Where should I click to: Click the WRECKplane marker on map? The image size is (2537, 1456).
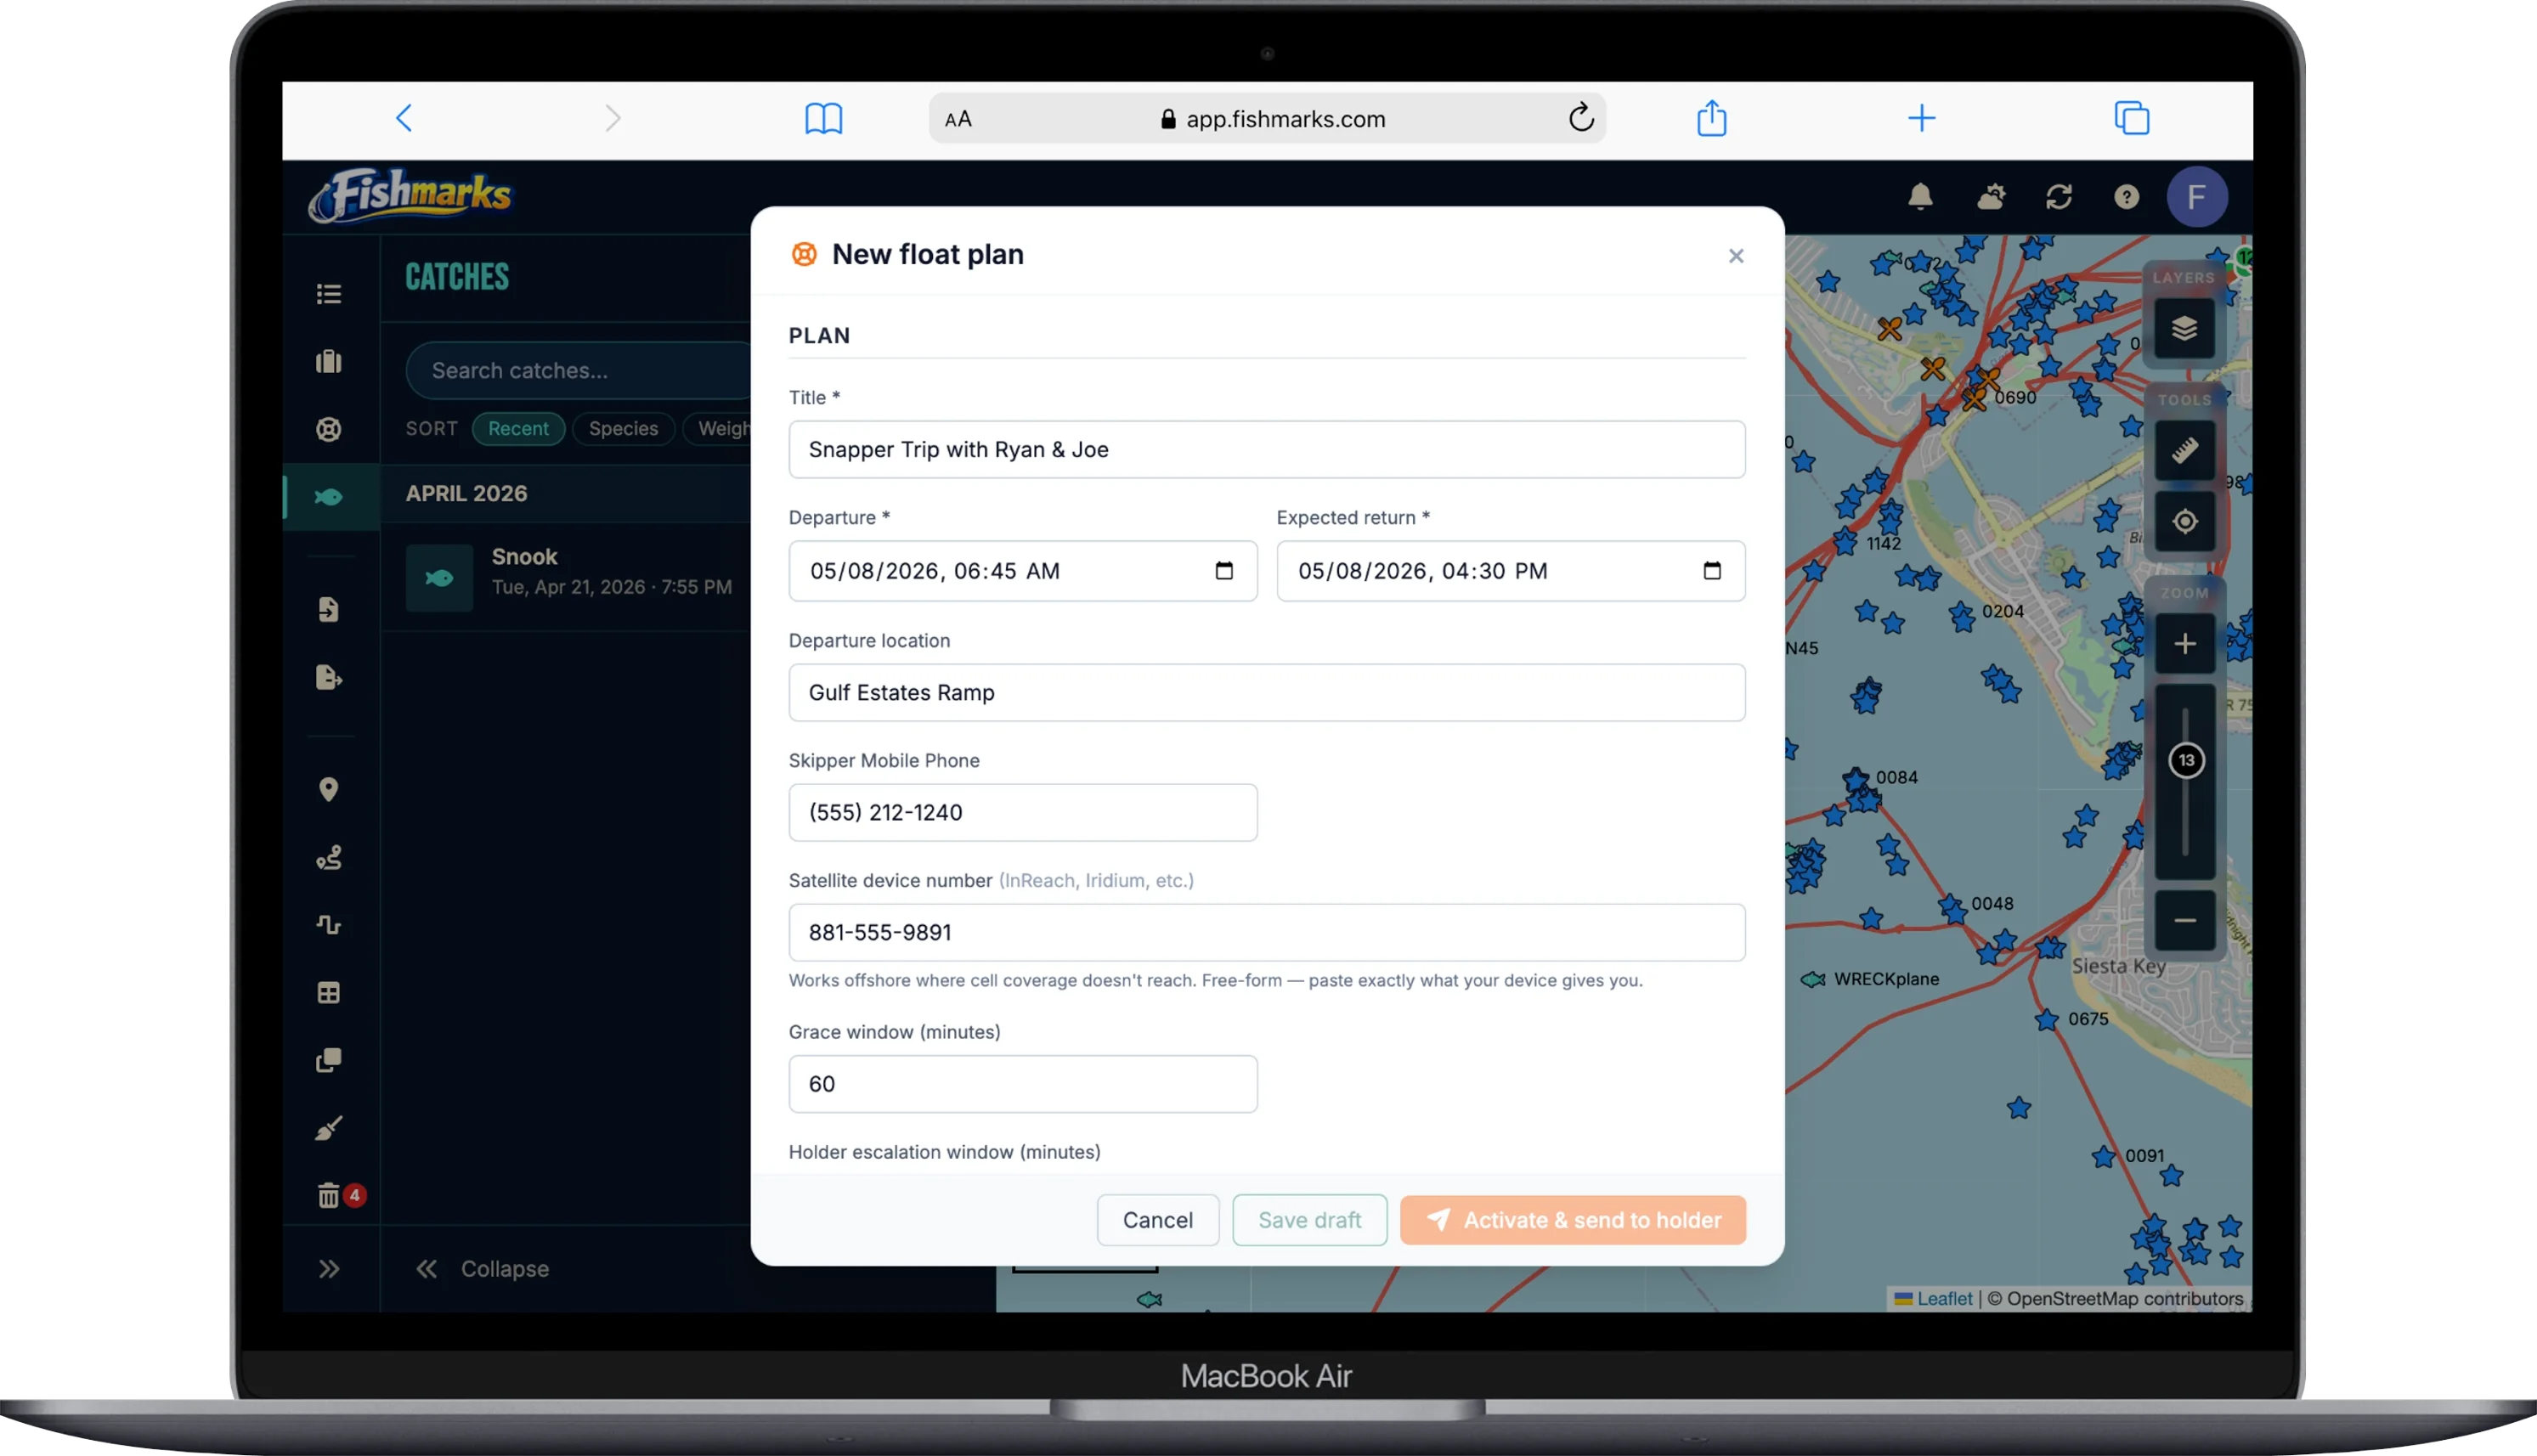click(x=1811, y=979)
